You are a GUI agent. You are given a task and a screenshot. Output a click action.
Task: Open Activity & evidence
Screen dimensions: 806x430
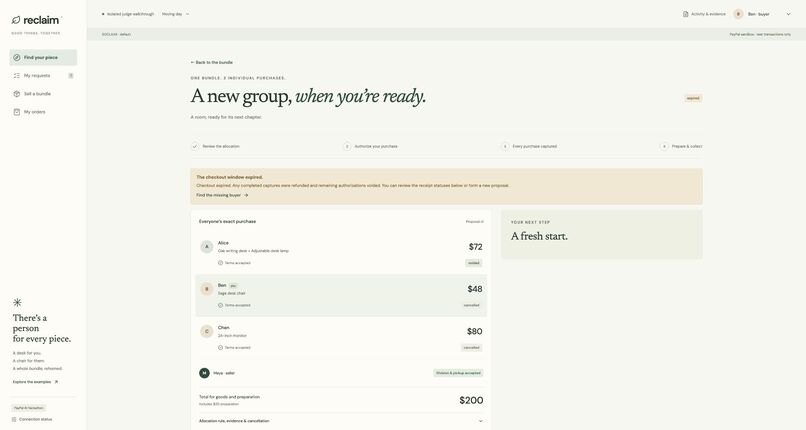(704, 14)
